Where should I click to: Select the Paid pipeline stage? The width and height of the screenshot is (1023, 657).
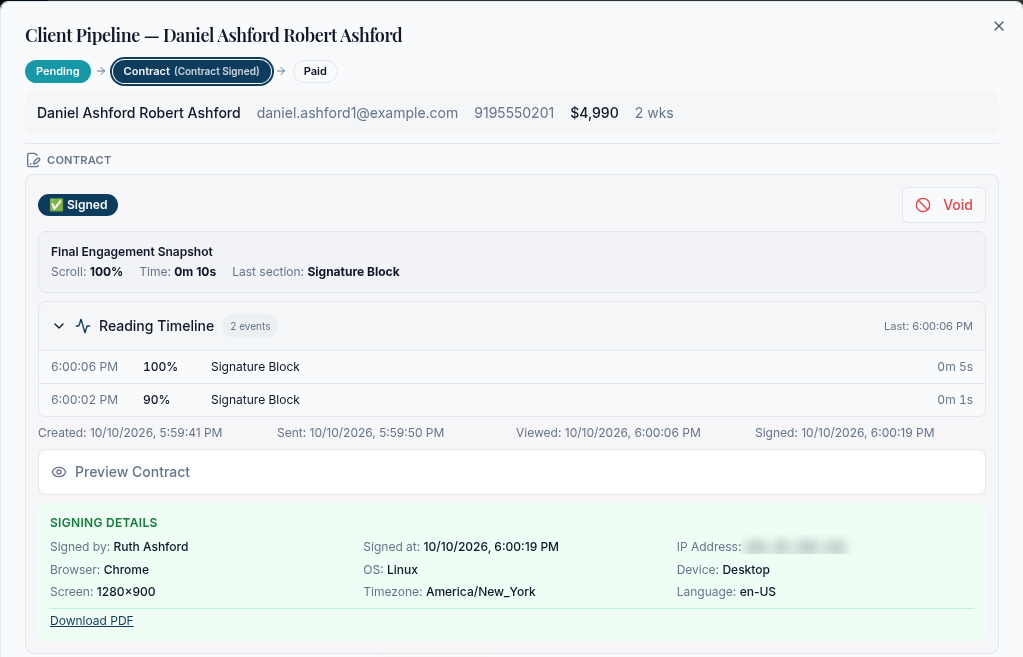315,71
